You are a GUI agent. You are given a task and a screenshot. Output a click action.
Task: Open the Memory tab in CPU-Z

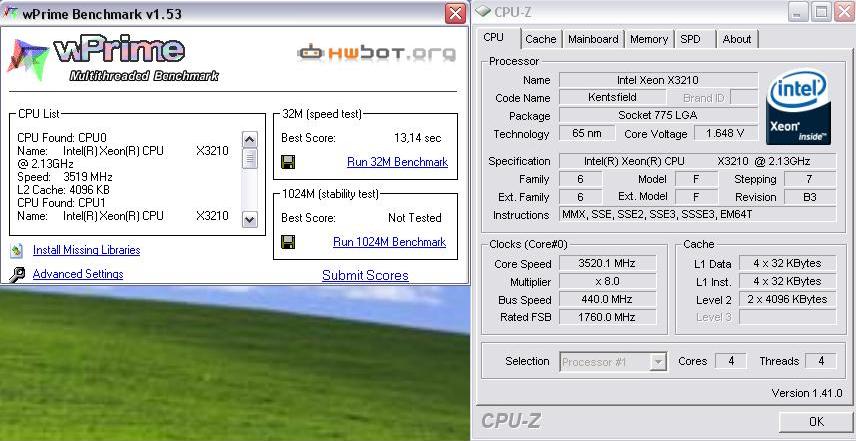(649, 39)
